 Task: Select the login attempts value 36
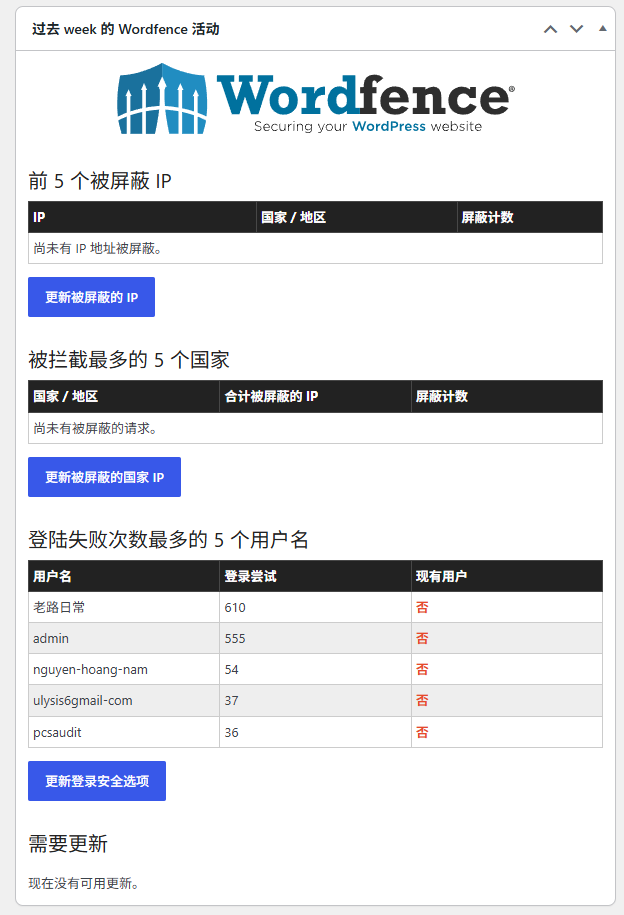coord(232,732)
